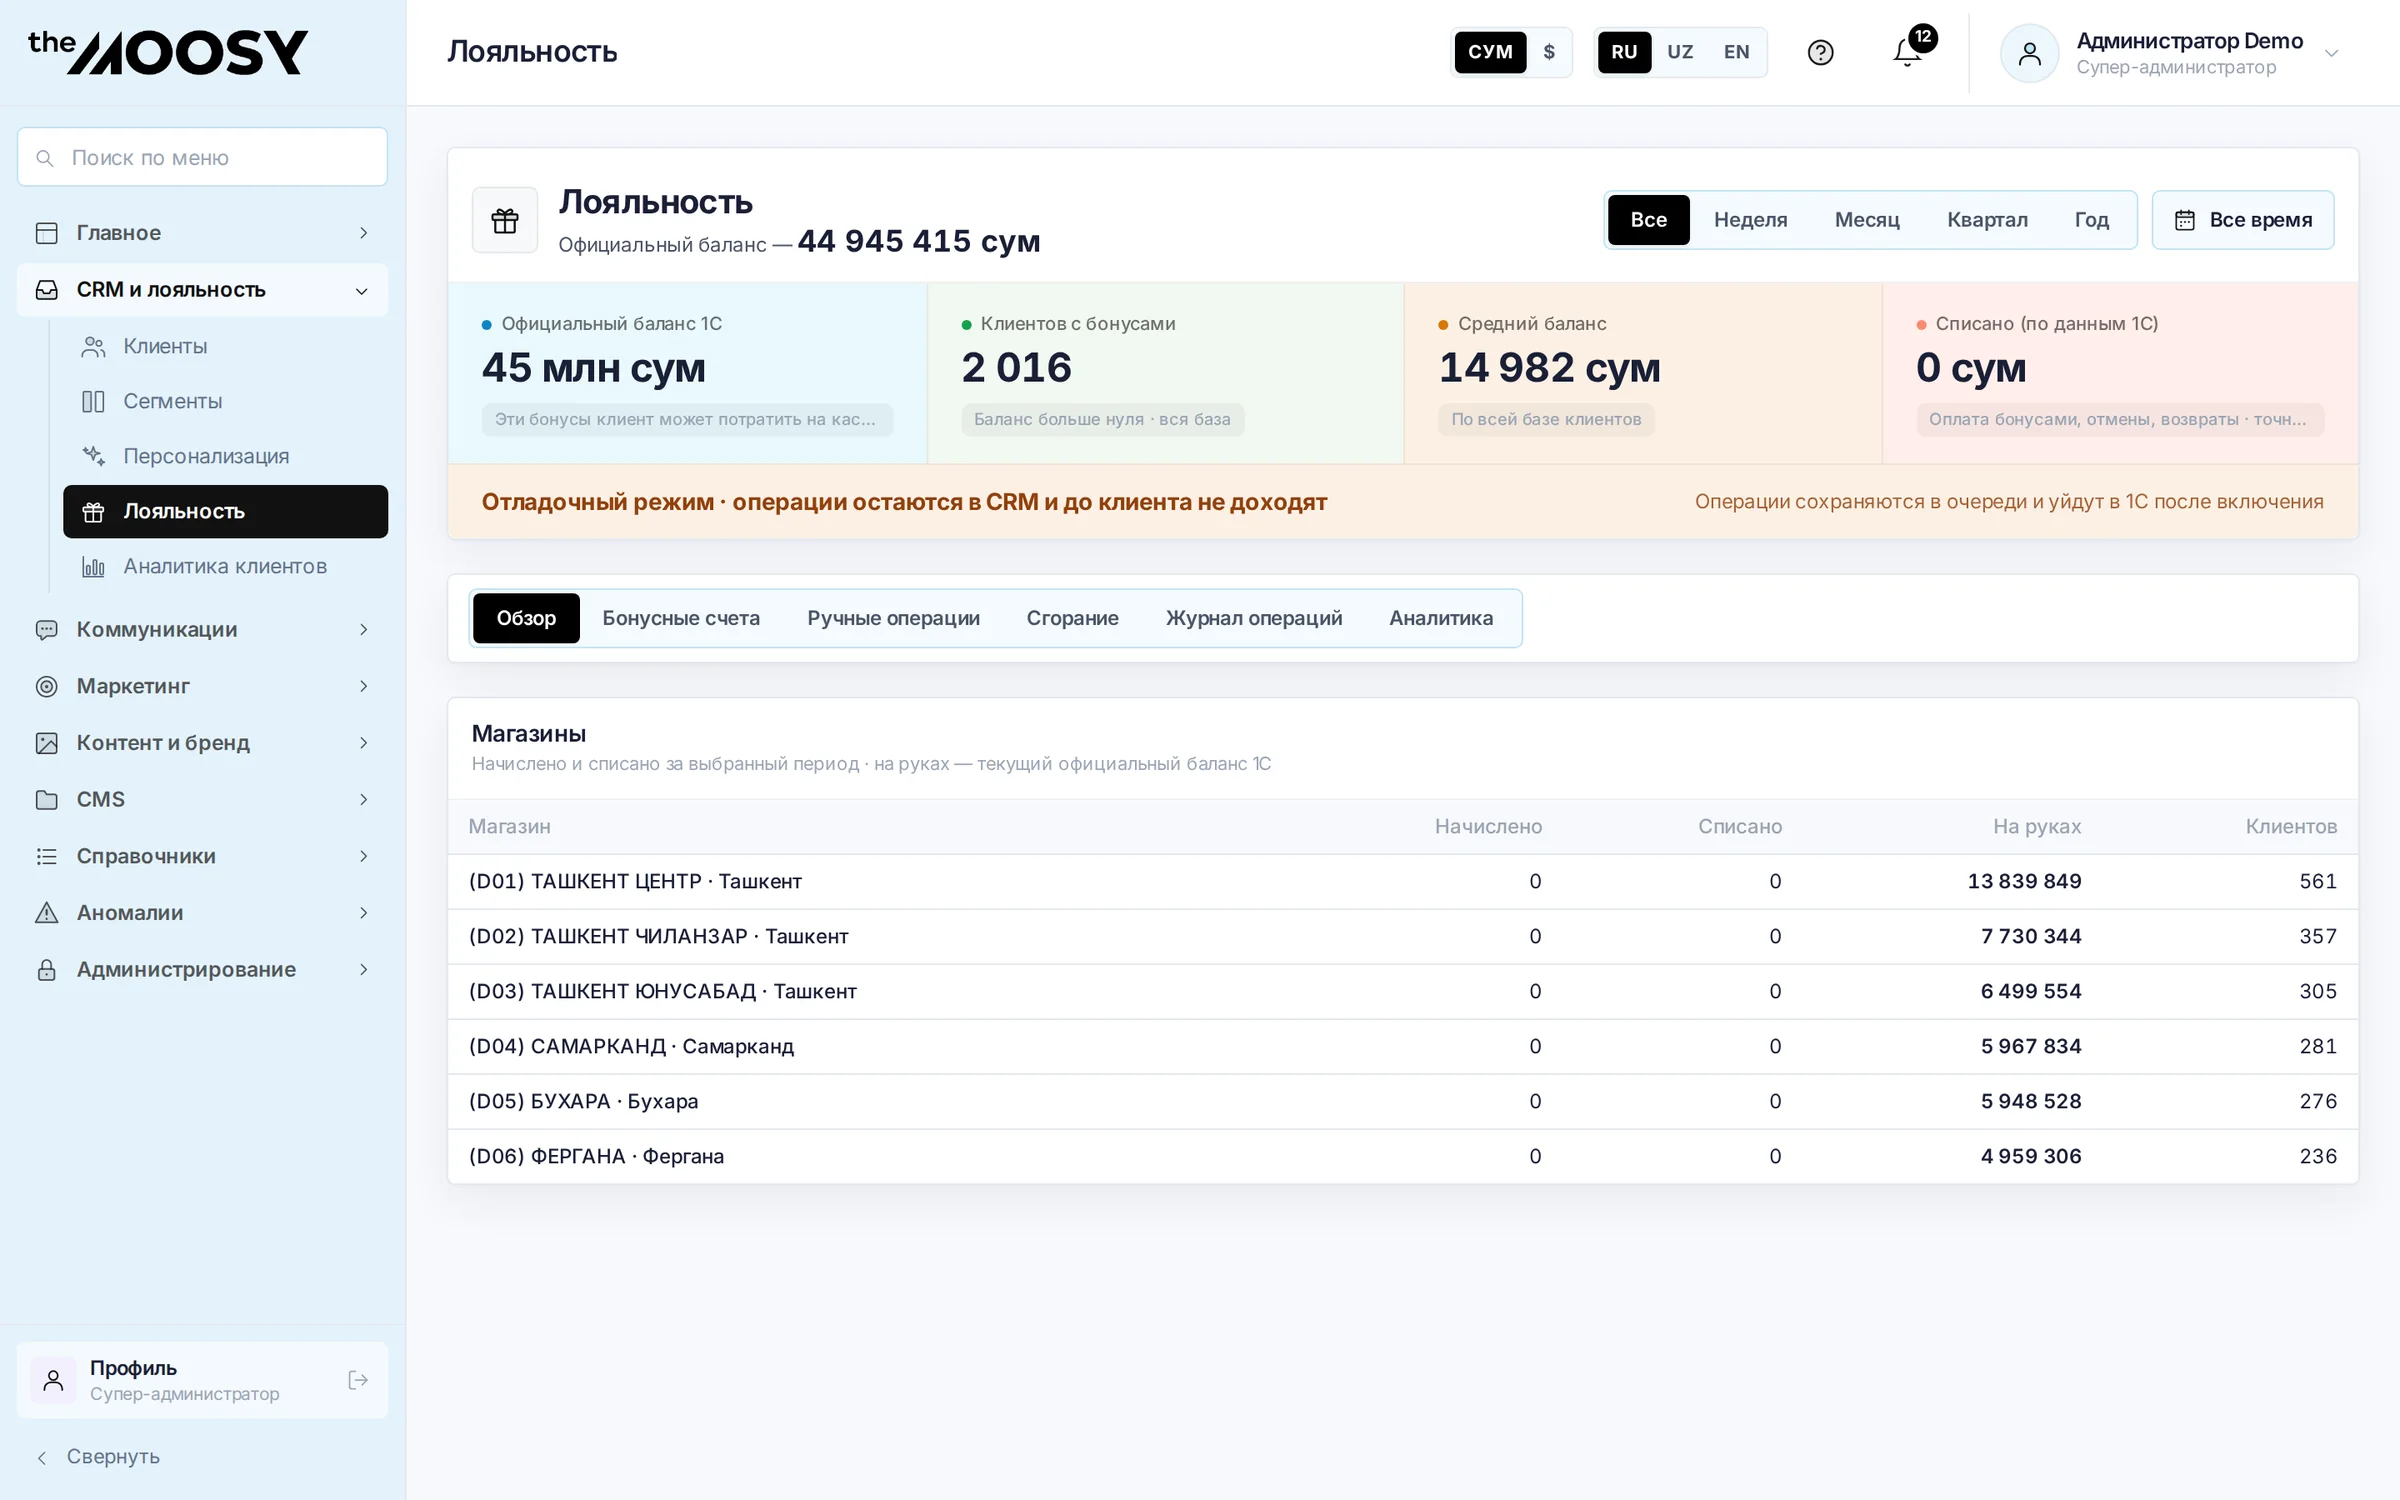Switch to the Бонусные счета tab
Screen dimensions: 2400x1500
coord(681,618)
